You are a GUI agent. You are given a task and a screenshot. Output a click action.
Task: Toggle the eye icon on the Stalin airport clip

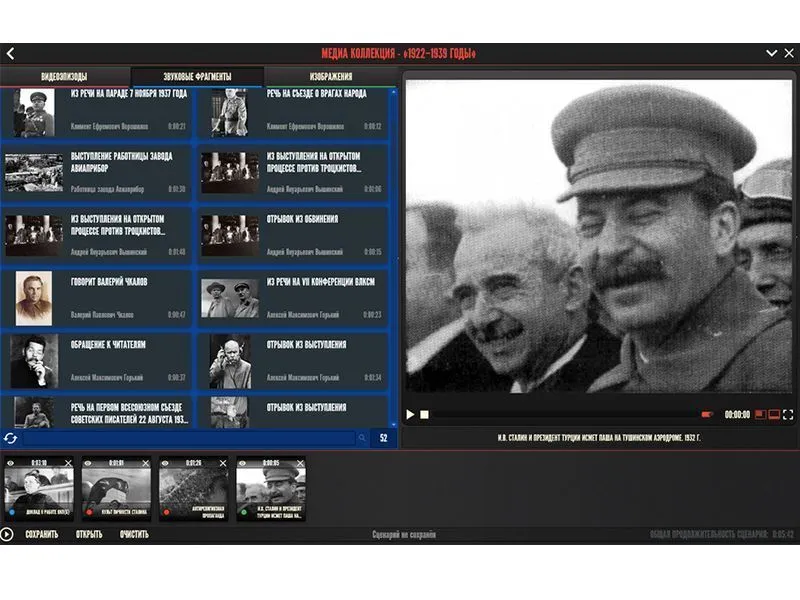[x=242, y=462]
